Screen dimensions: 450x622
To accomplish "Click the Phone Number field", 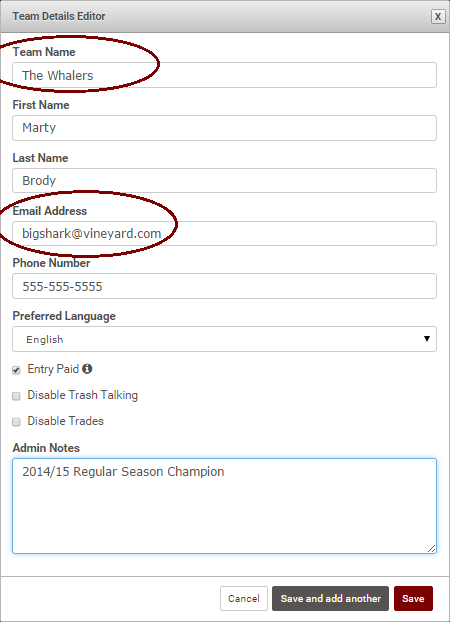I will click(x=224, y=286).
